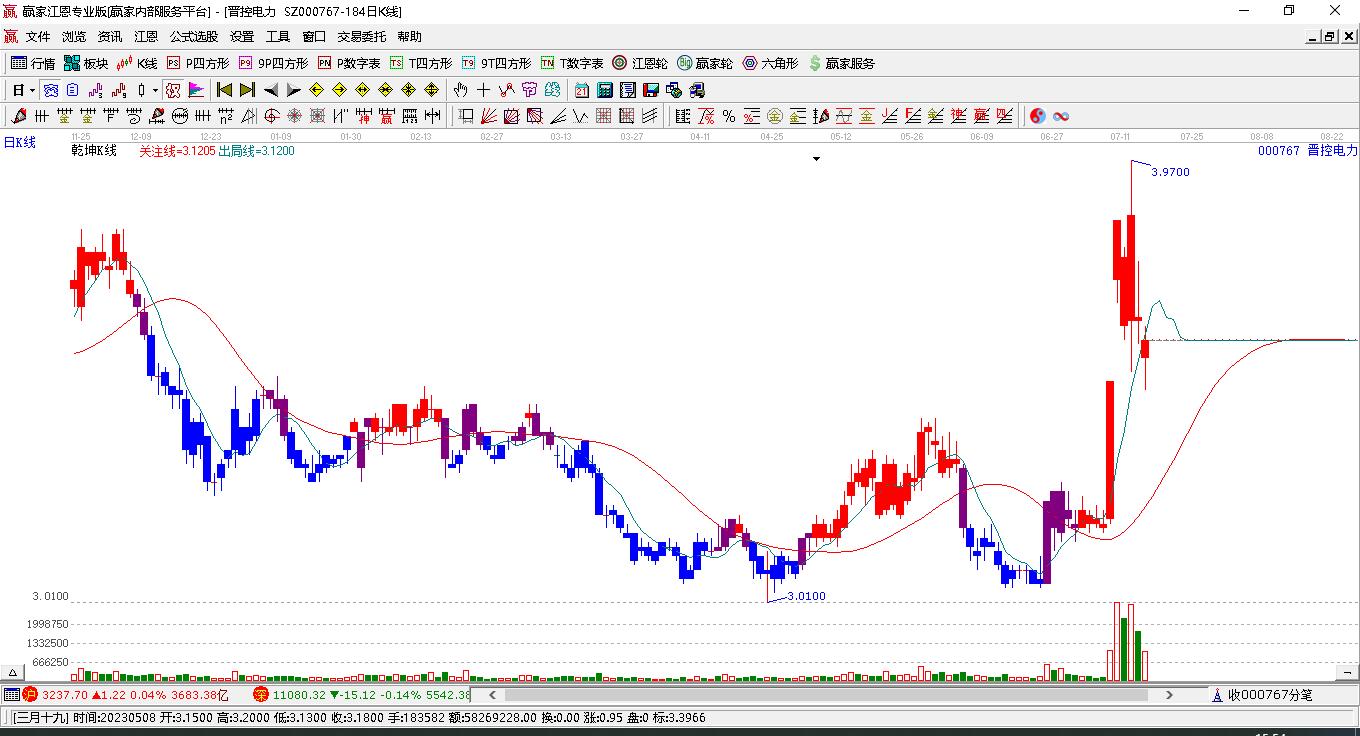The image size is (1360, 736).
Task: Switch to K线 chart view
Action: tap(137, 63)
